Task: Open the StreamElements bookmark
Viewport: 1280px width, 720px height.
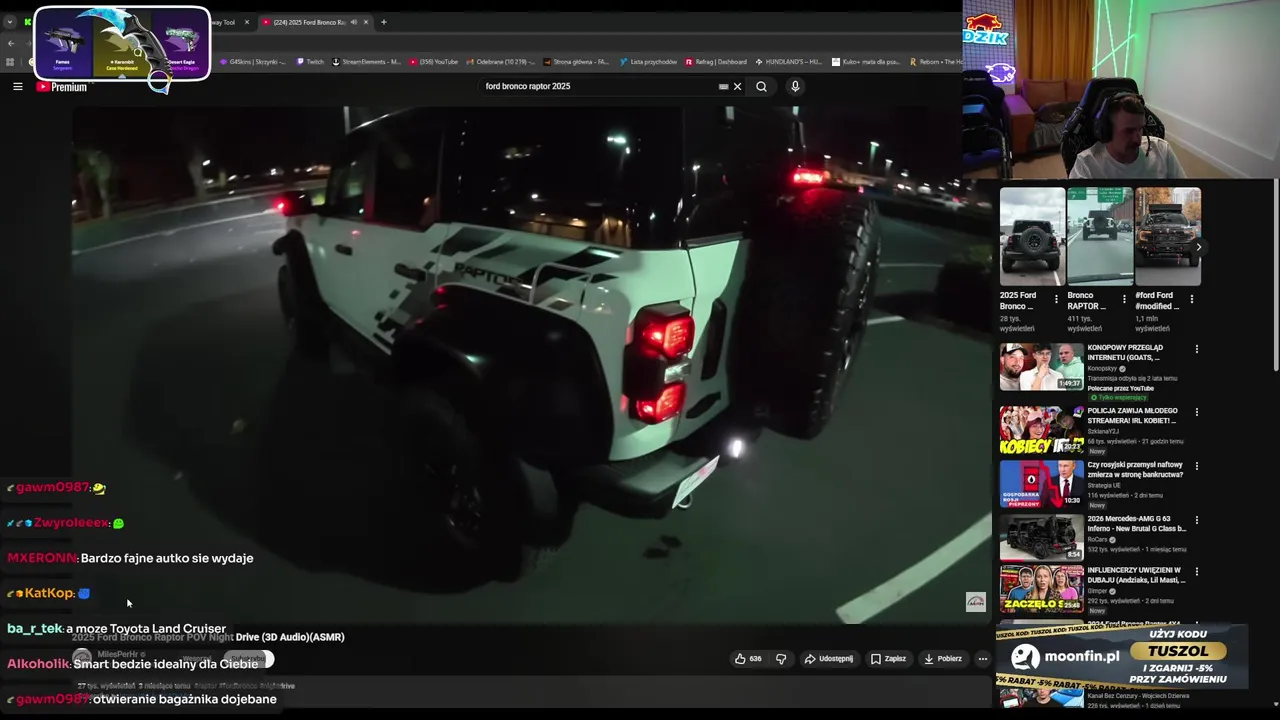Action: click(x=366, y=62)
